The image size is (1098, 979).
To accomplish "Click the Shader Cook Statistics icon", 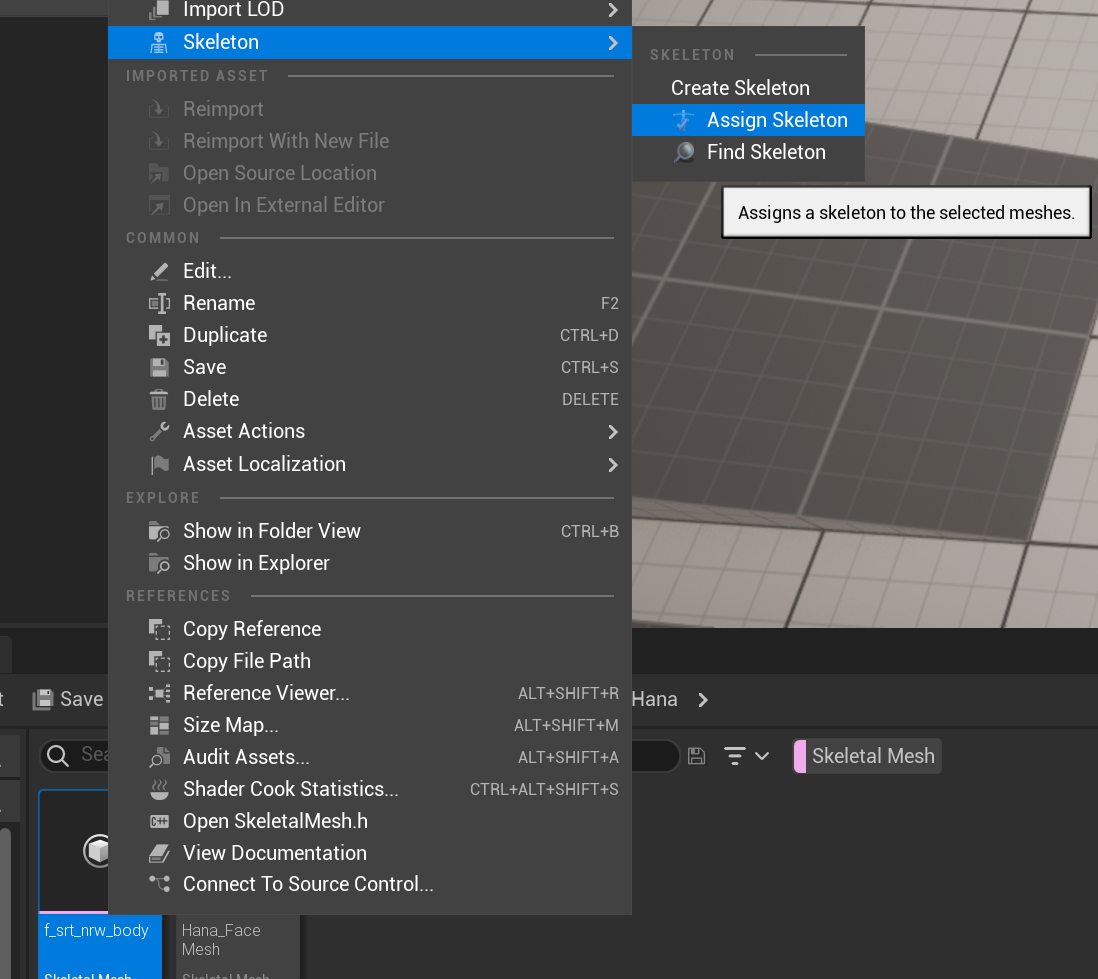I will point(159,789).
